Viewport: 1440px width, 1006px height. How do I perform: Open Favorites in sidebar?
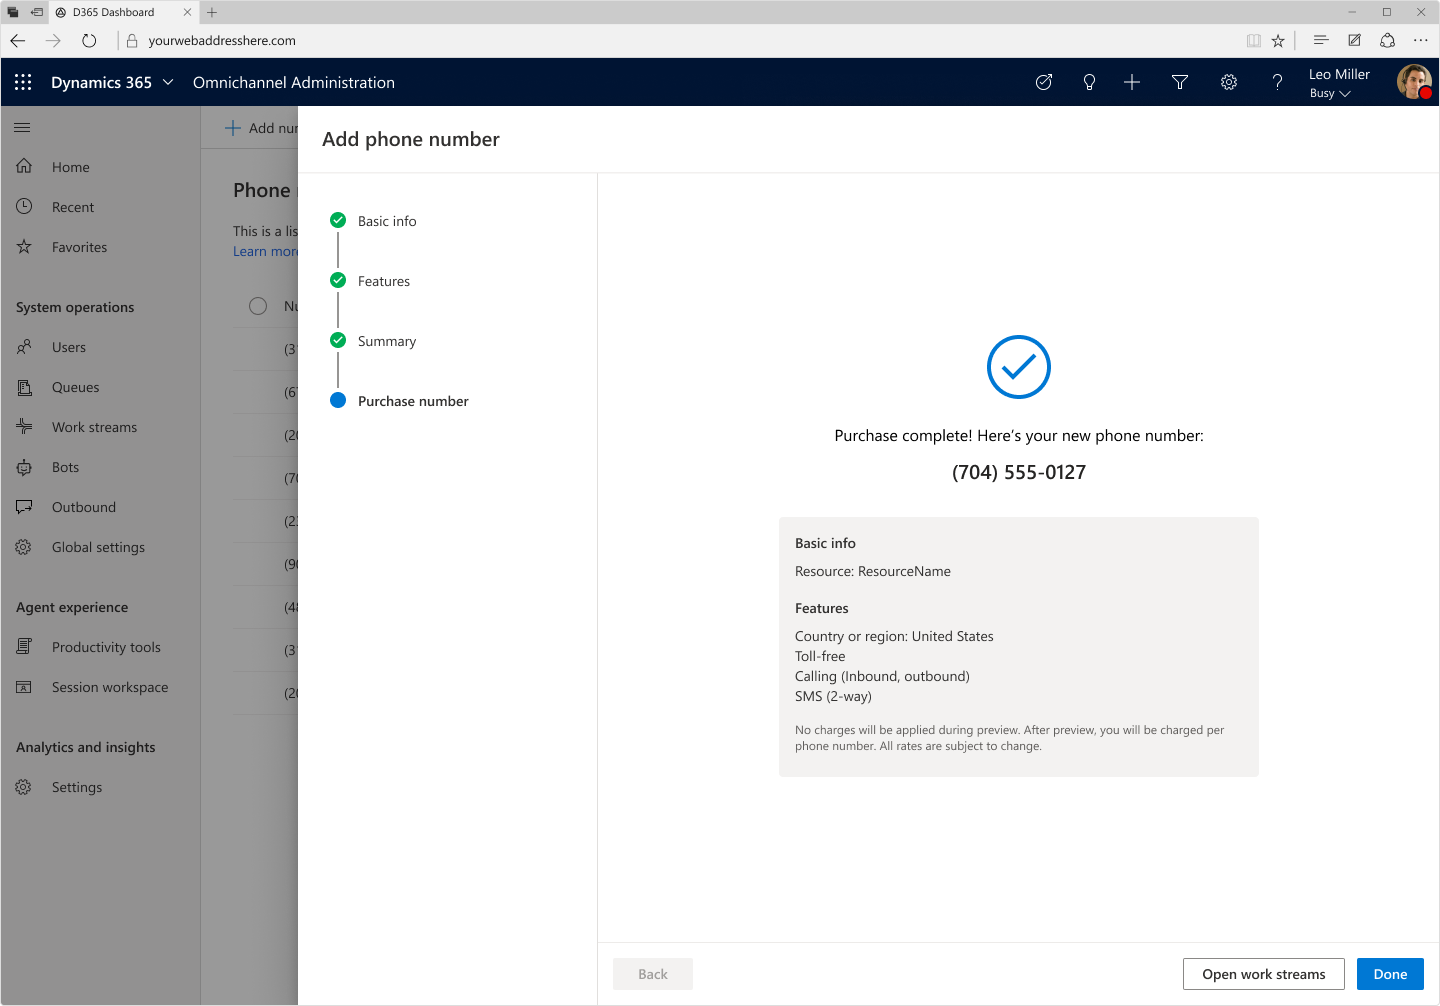click(100, 247)
